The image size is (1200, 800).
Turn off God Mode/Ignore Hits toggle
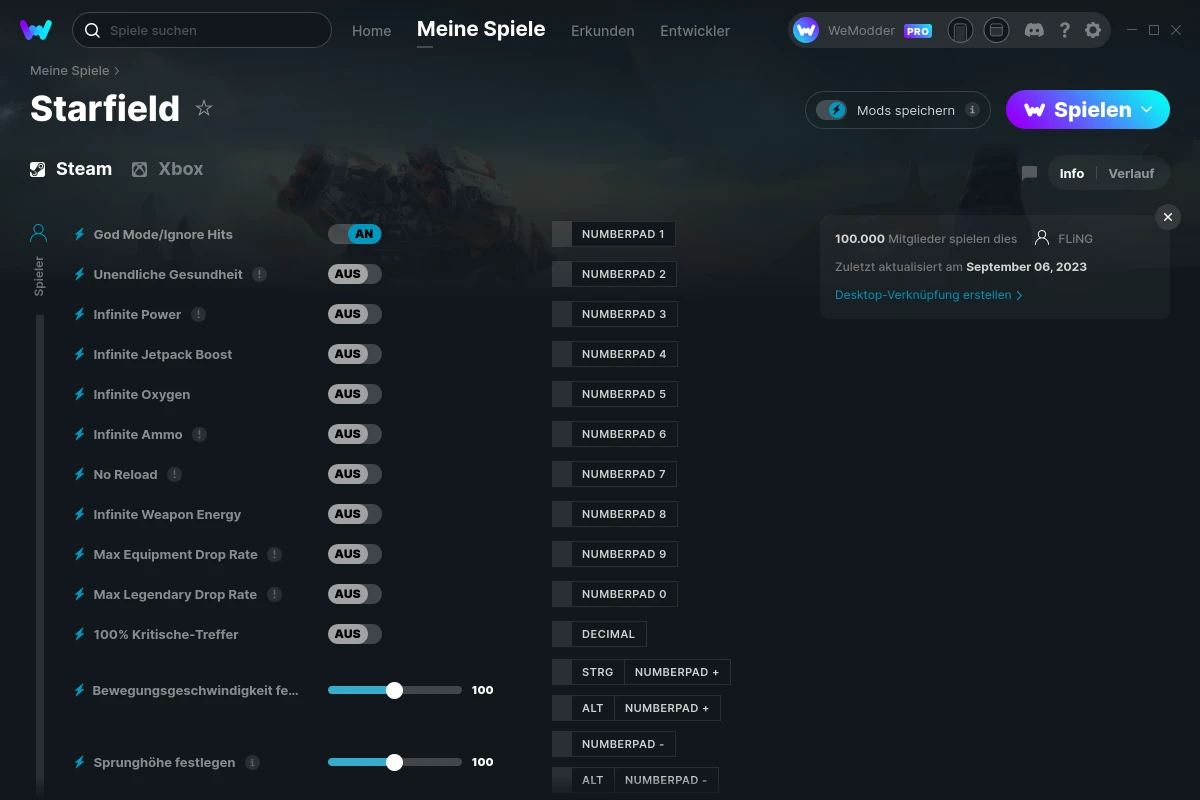point(355,234)
